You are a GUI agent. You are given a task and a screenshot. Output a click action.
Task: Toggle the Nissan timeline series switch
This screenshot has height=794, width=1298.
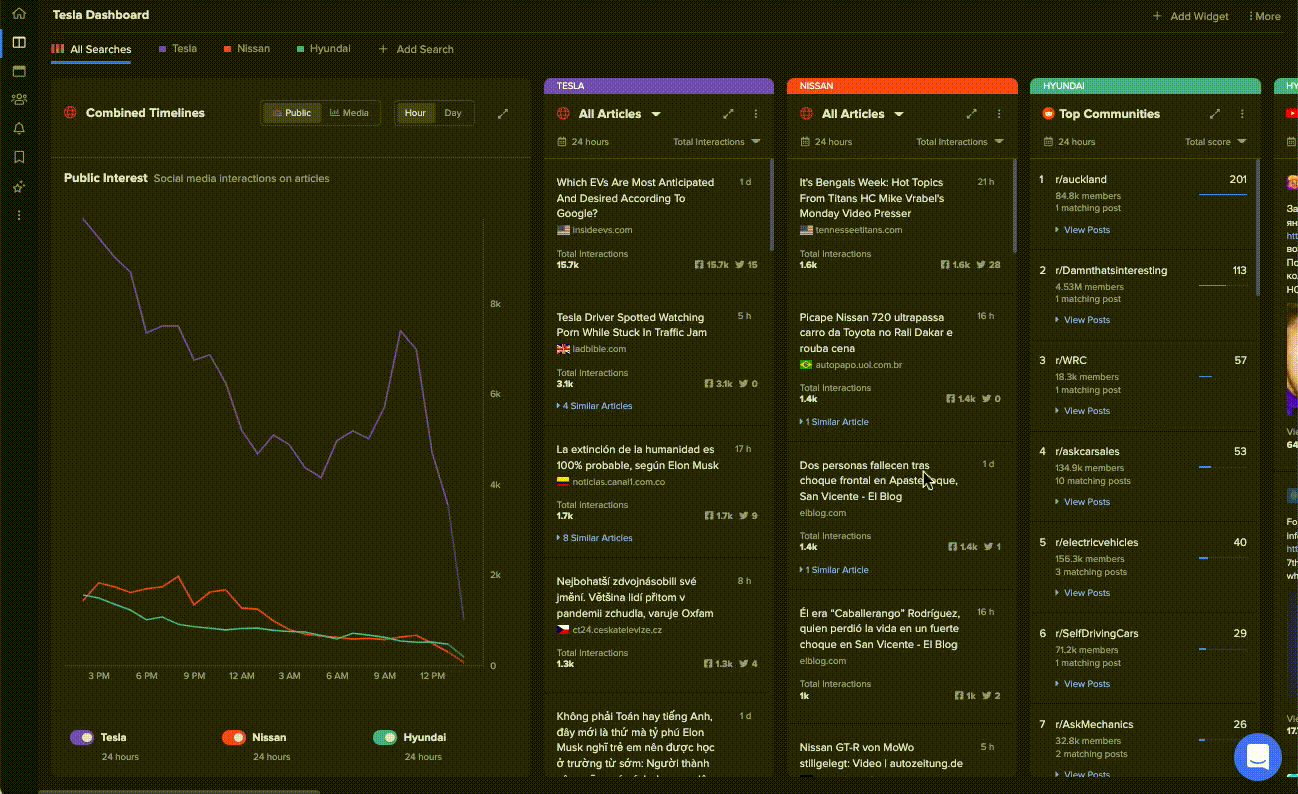[233, 737]
